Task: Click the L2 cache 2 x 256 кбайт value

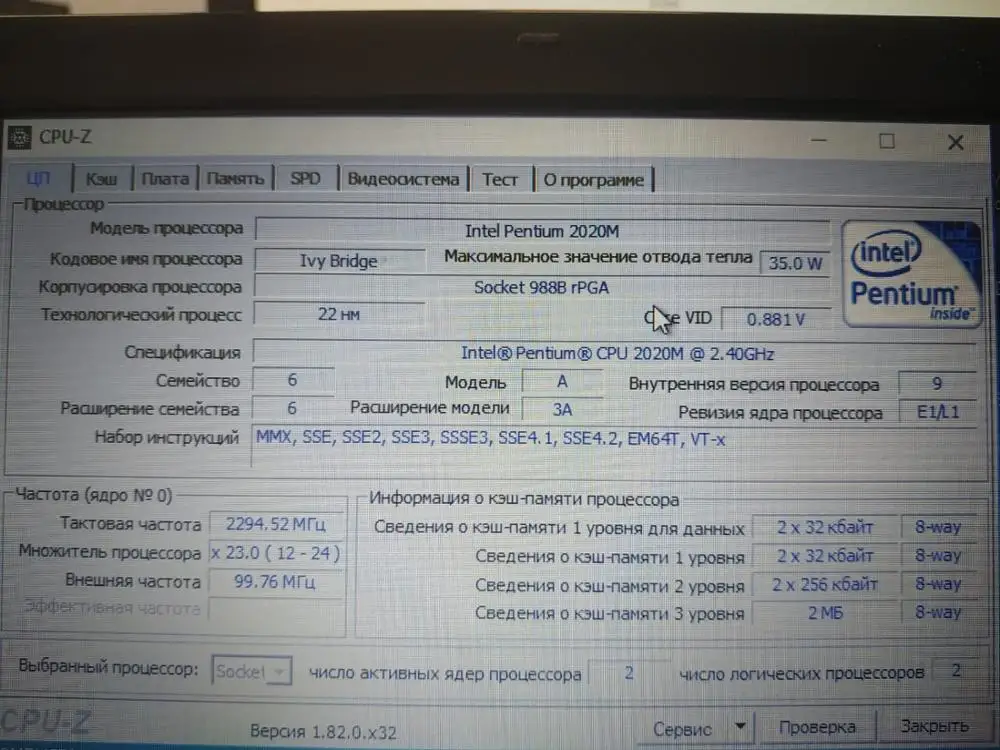Action: 825,584
